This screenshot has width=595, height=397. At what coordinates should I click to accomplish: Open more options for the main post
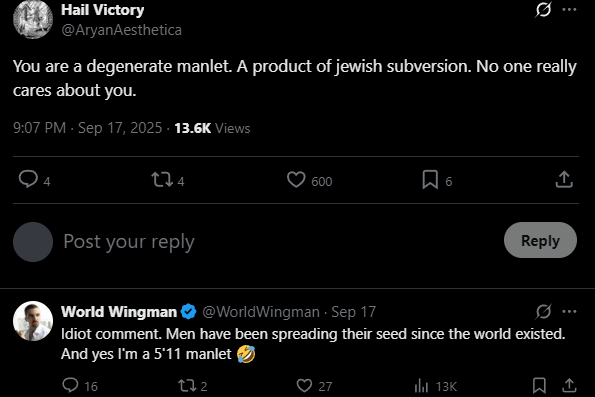(x=569, y=9)
